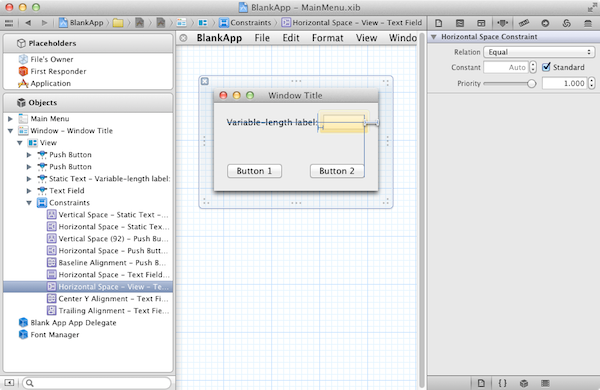Click the Constant stepper arrows
600x390 pixels.
[x=533, y=67]
